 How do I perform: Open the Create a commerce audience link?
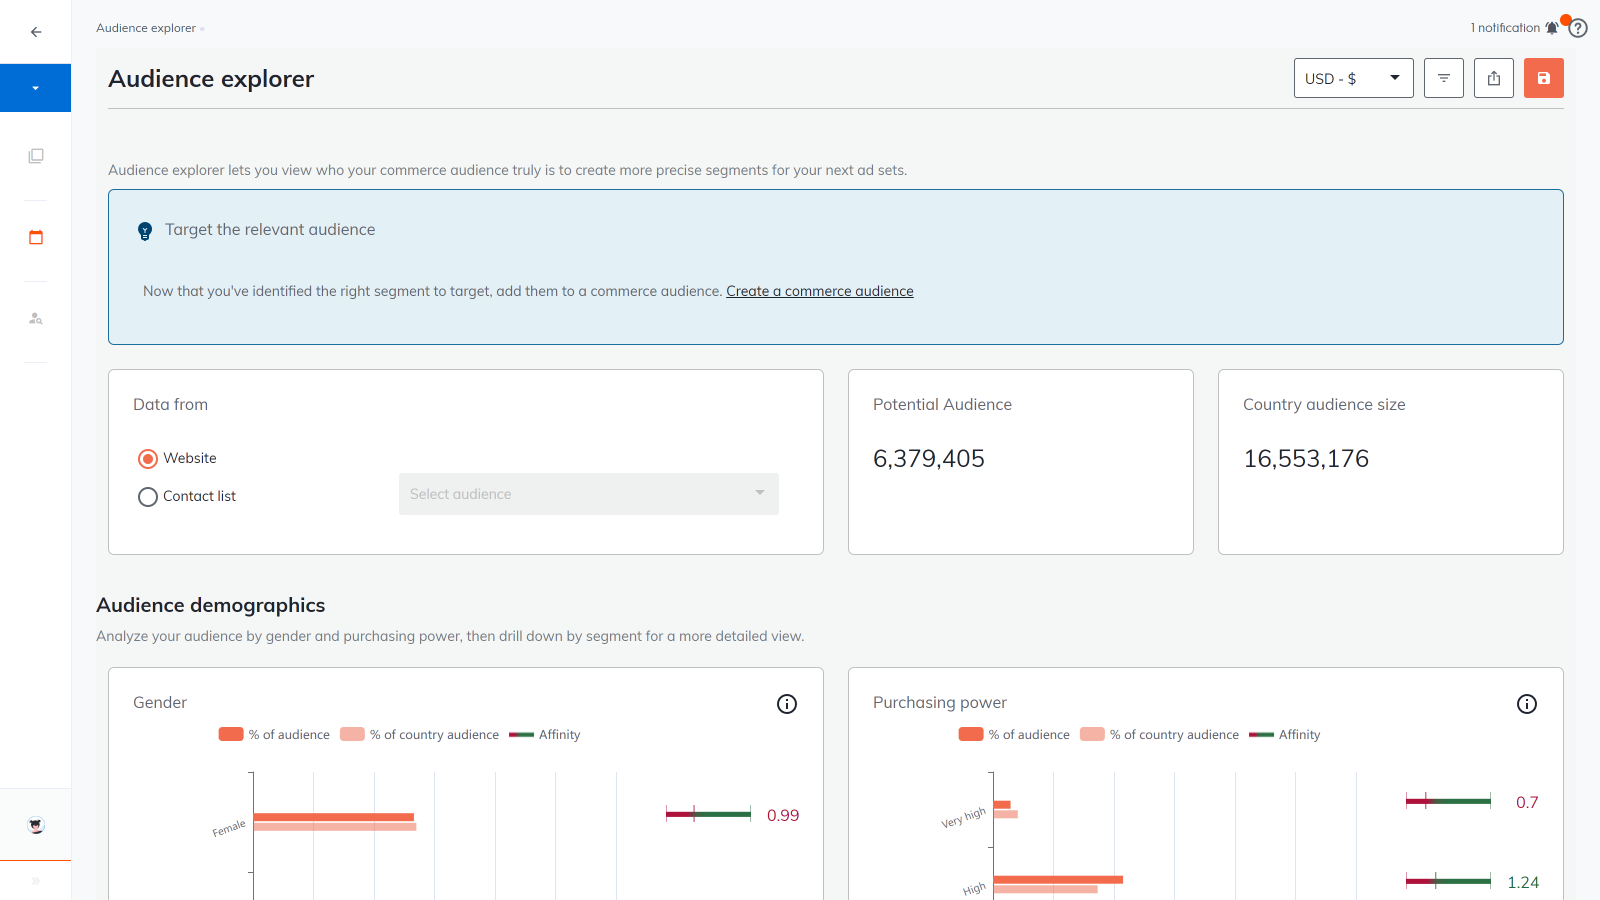(819, 291)
